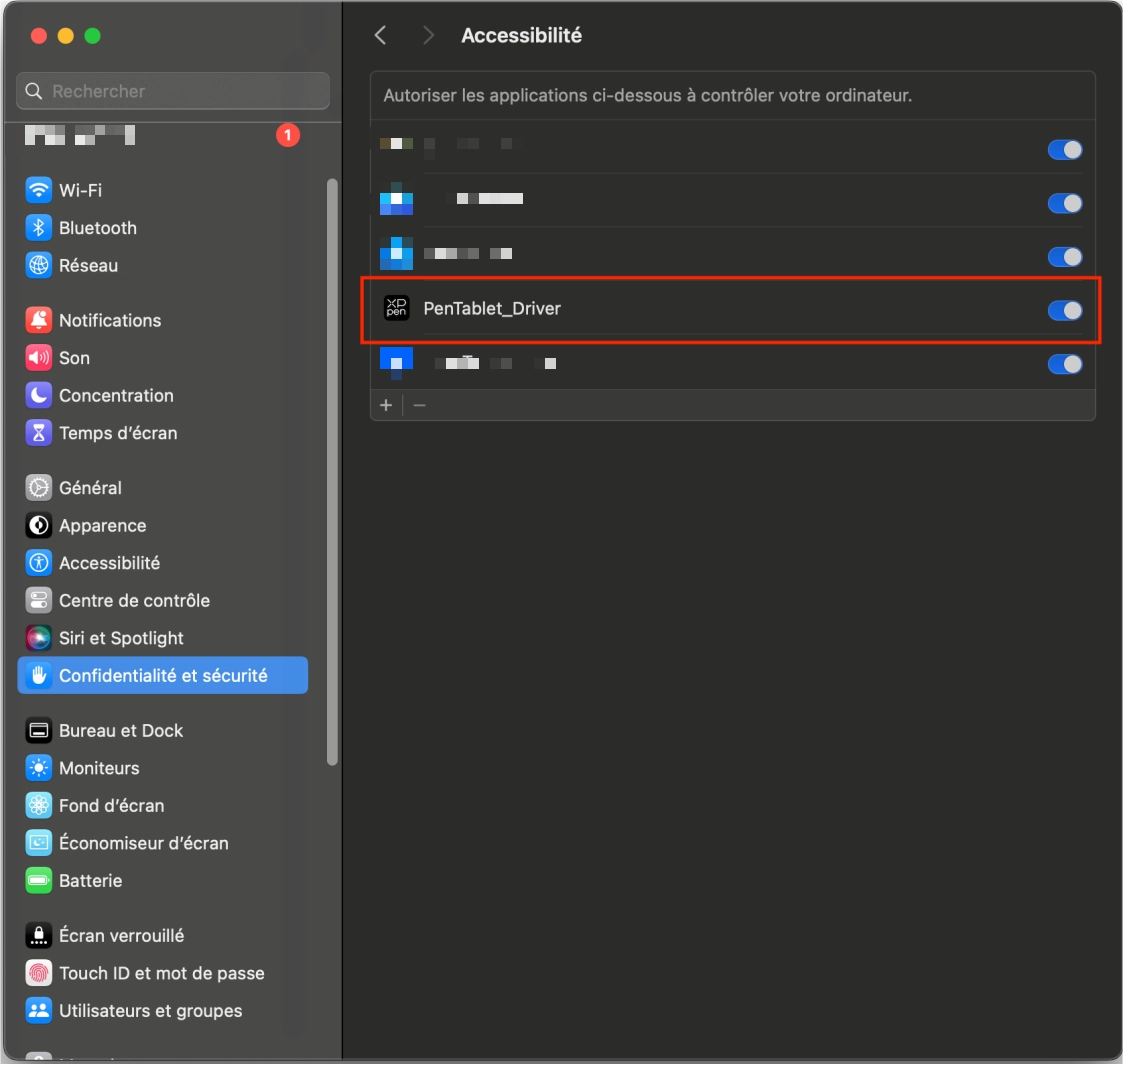Open Bluetooth settings icon

click(38, 228)
